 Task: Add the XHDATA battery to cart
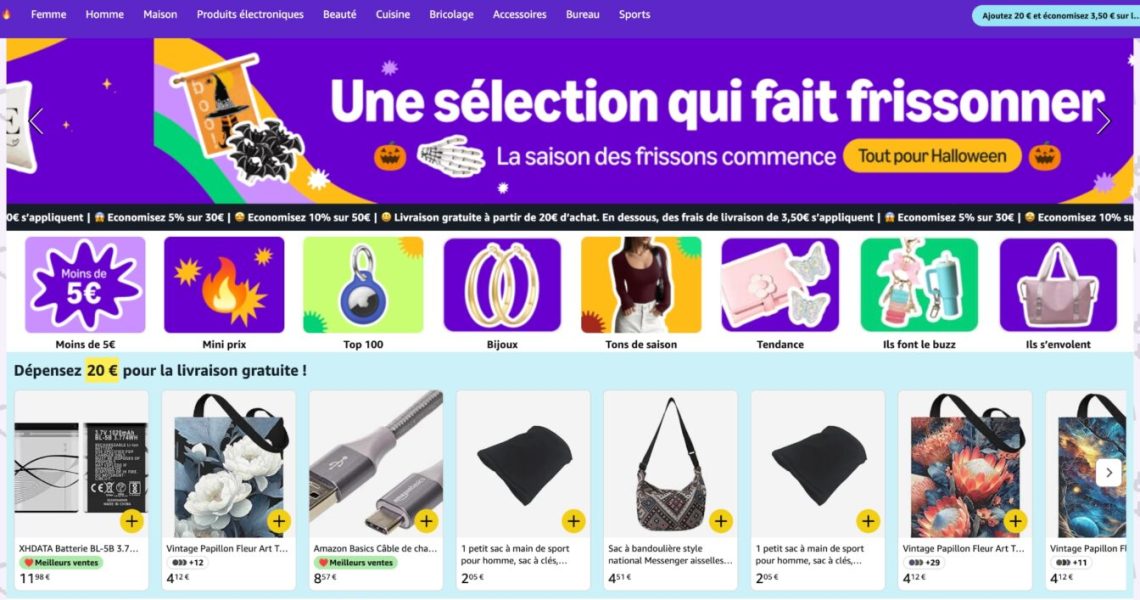132,521
